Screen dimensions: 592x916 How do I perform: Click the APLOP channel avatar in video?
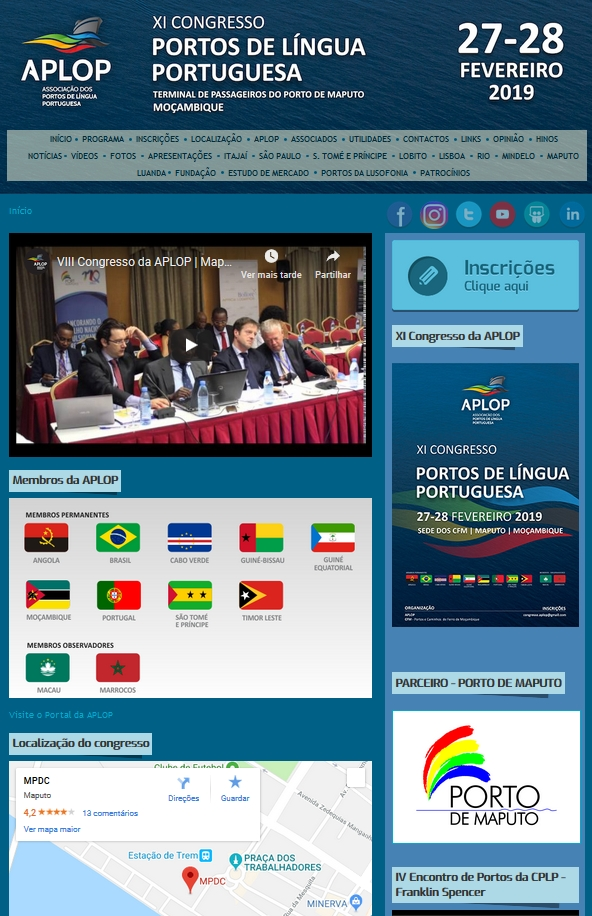pos(39,262)
